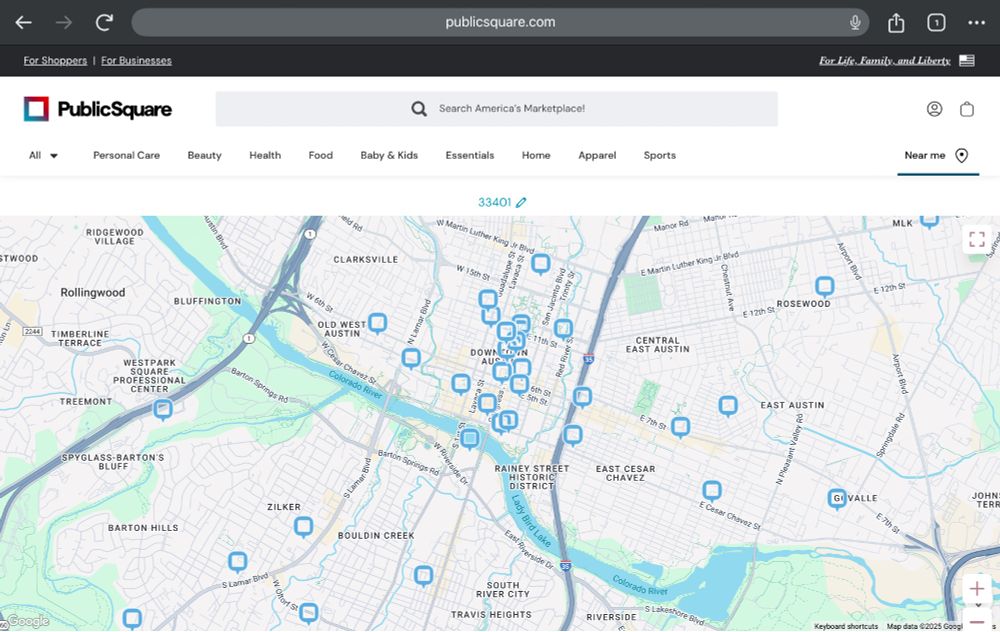
Task: Click the magnifying glass search icon
Action: coord(419,109)
